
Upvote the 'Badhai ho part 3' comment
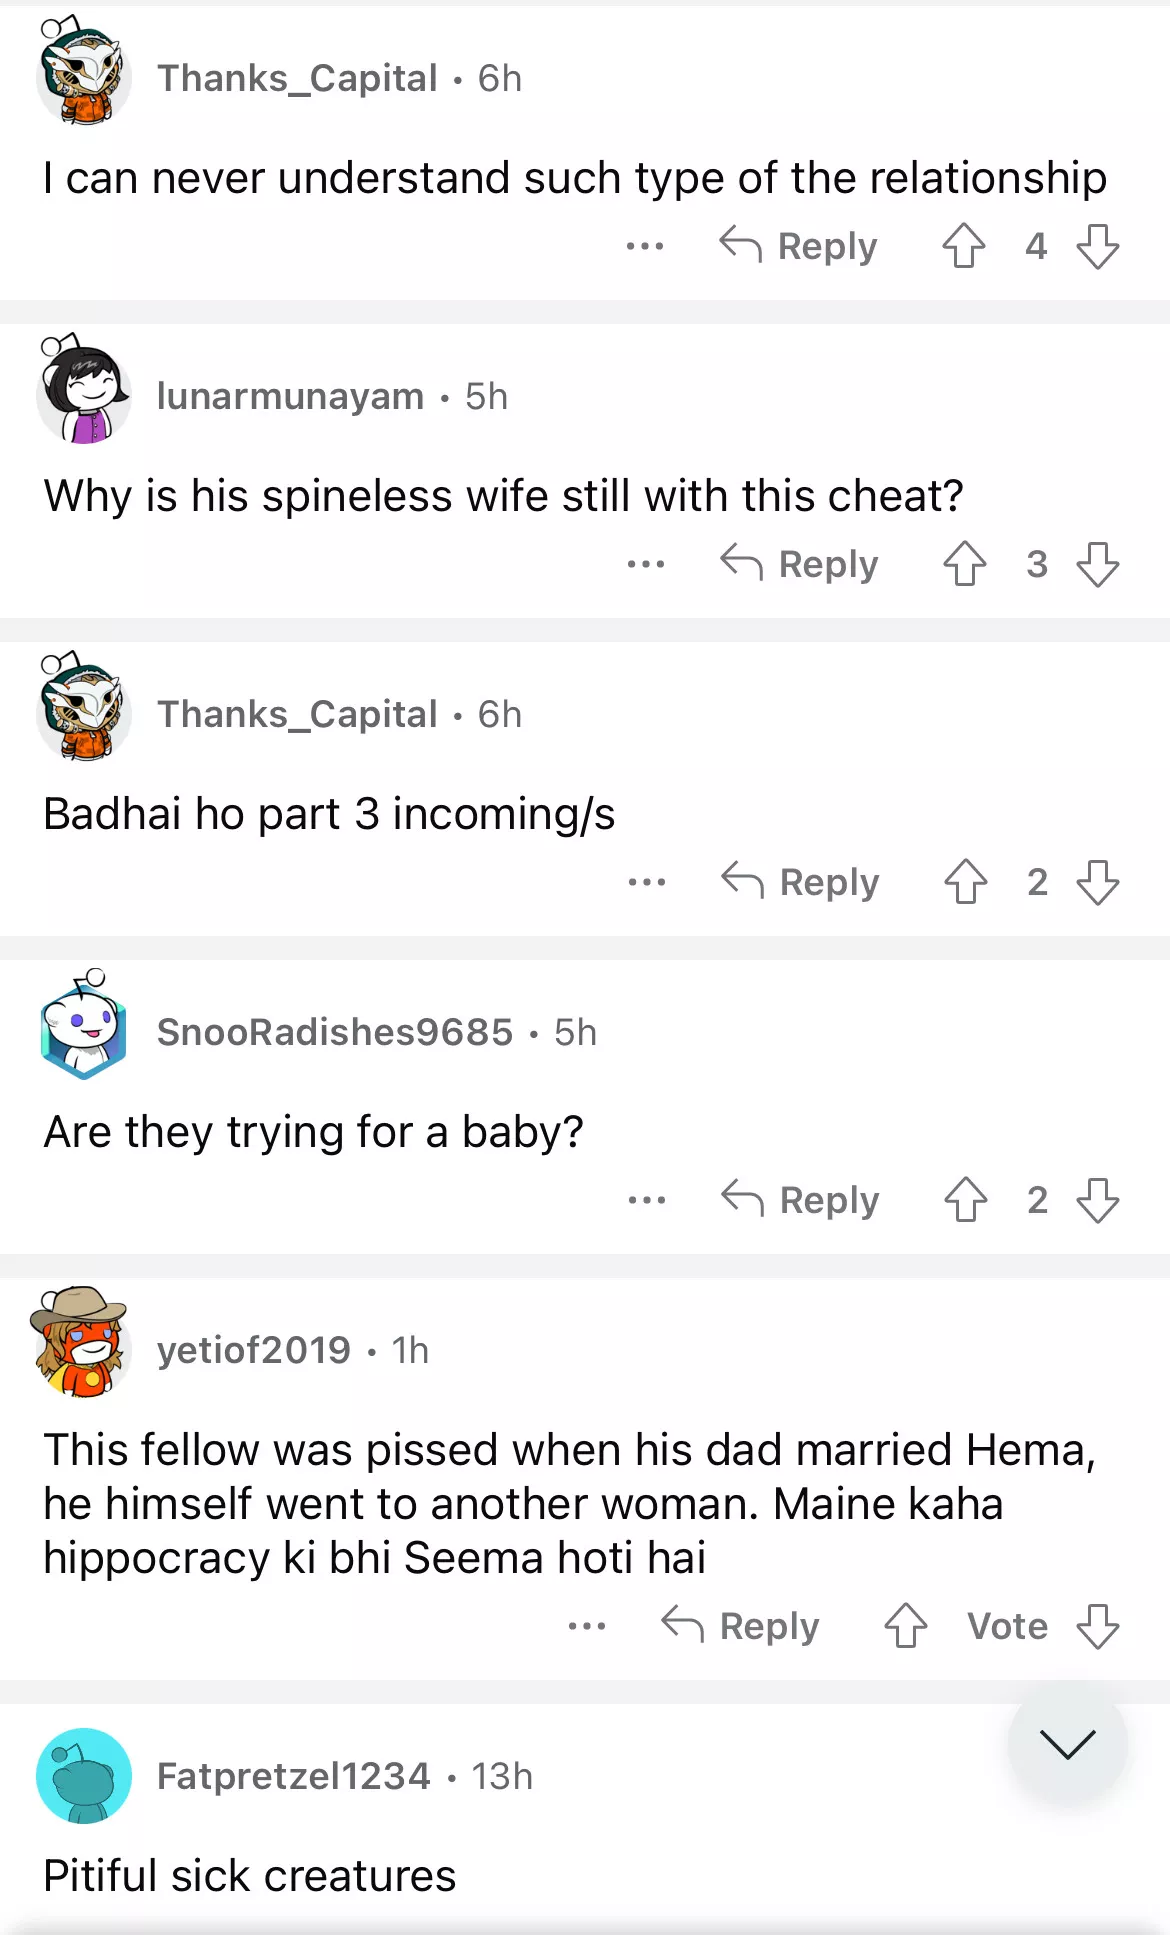tap(966, 882)
